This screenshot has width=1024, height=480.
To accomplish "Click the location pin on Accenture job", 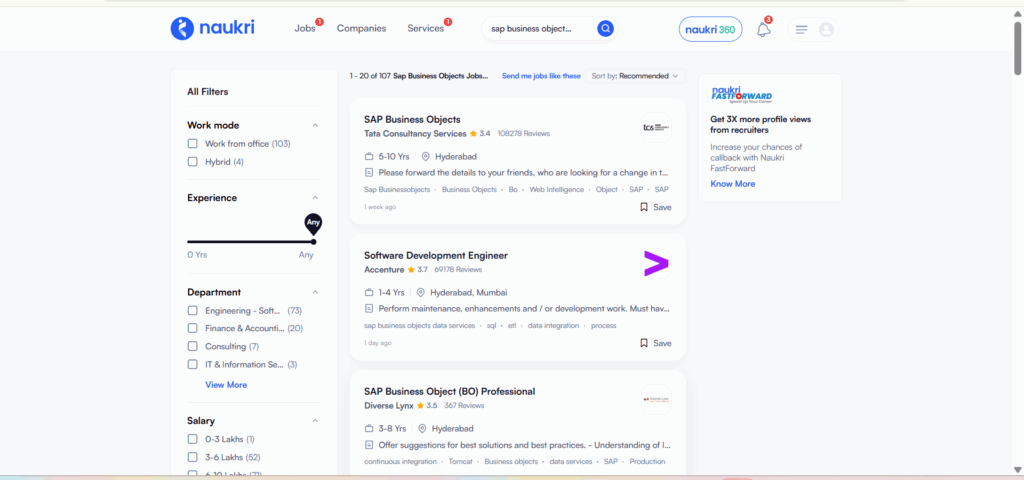I will (x=421, y=293).
